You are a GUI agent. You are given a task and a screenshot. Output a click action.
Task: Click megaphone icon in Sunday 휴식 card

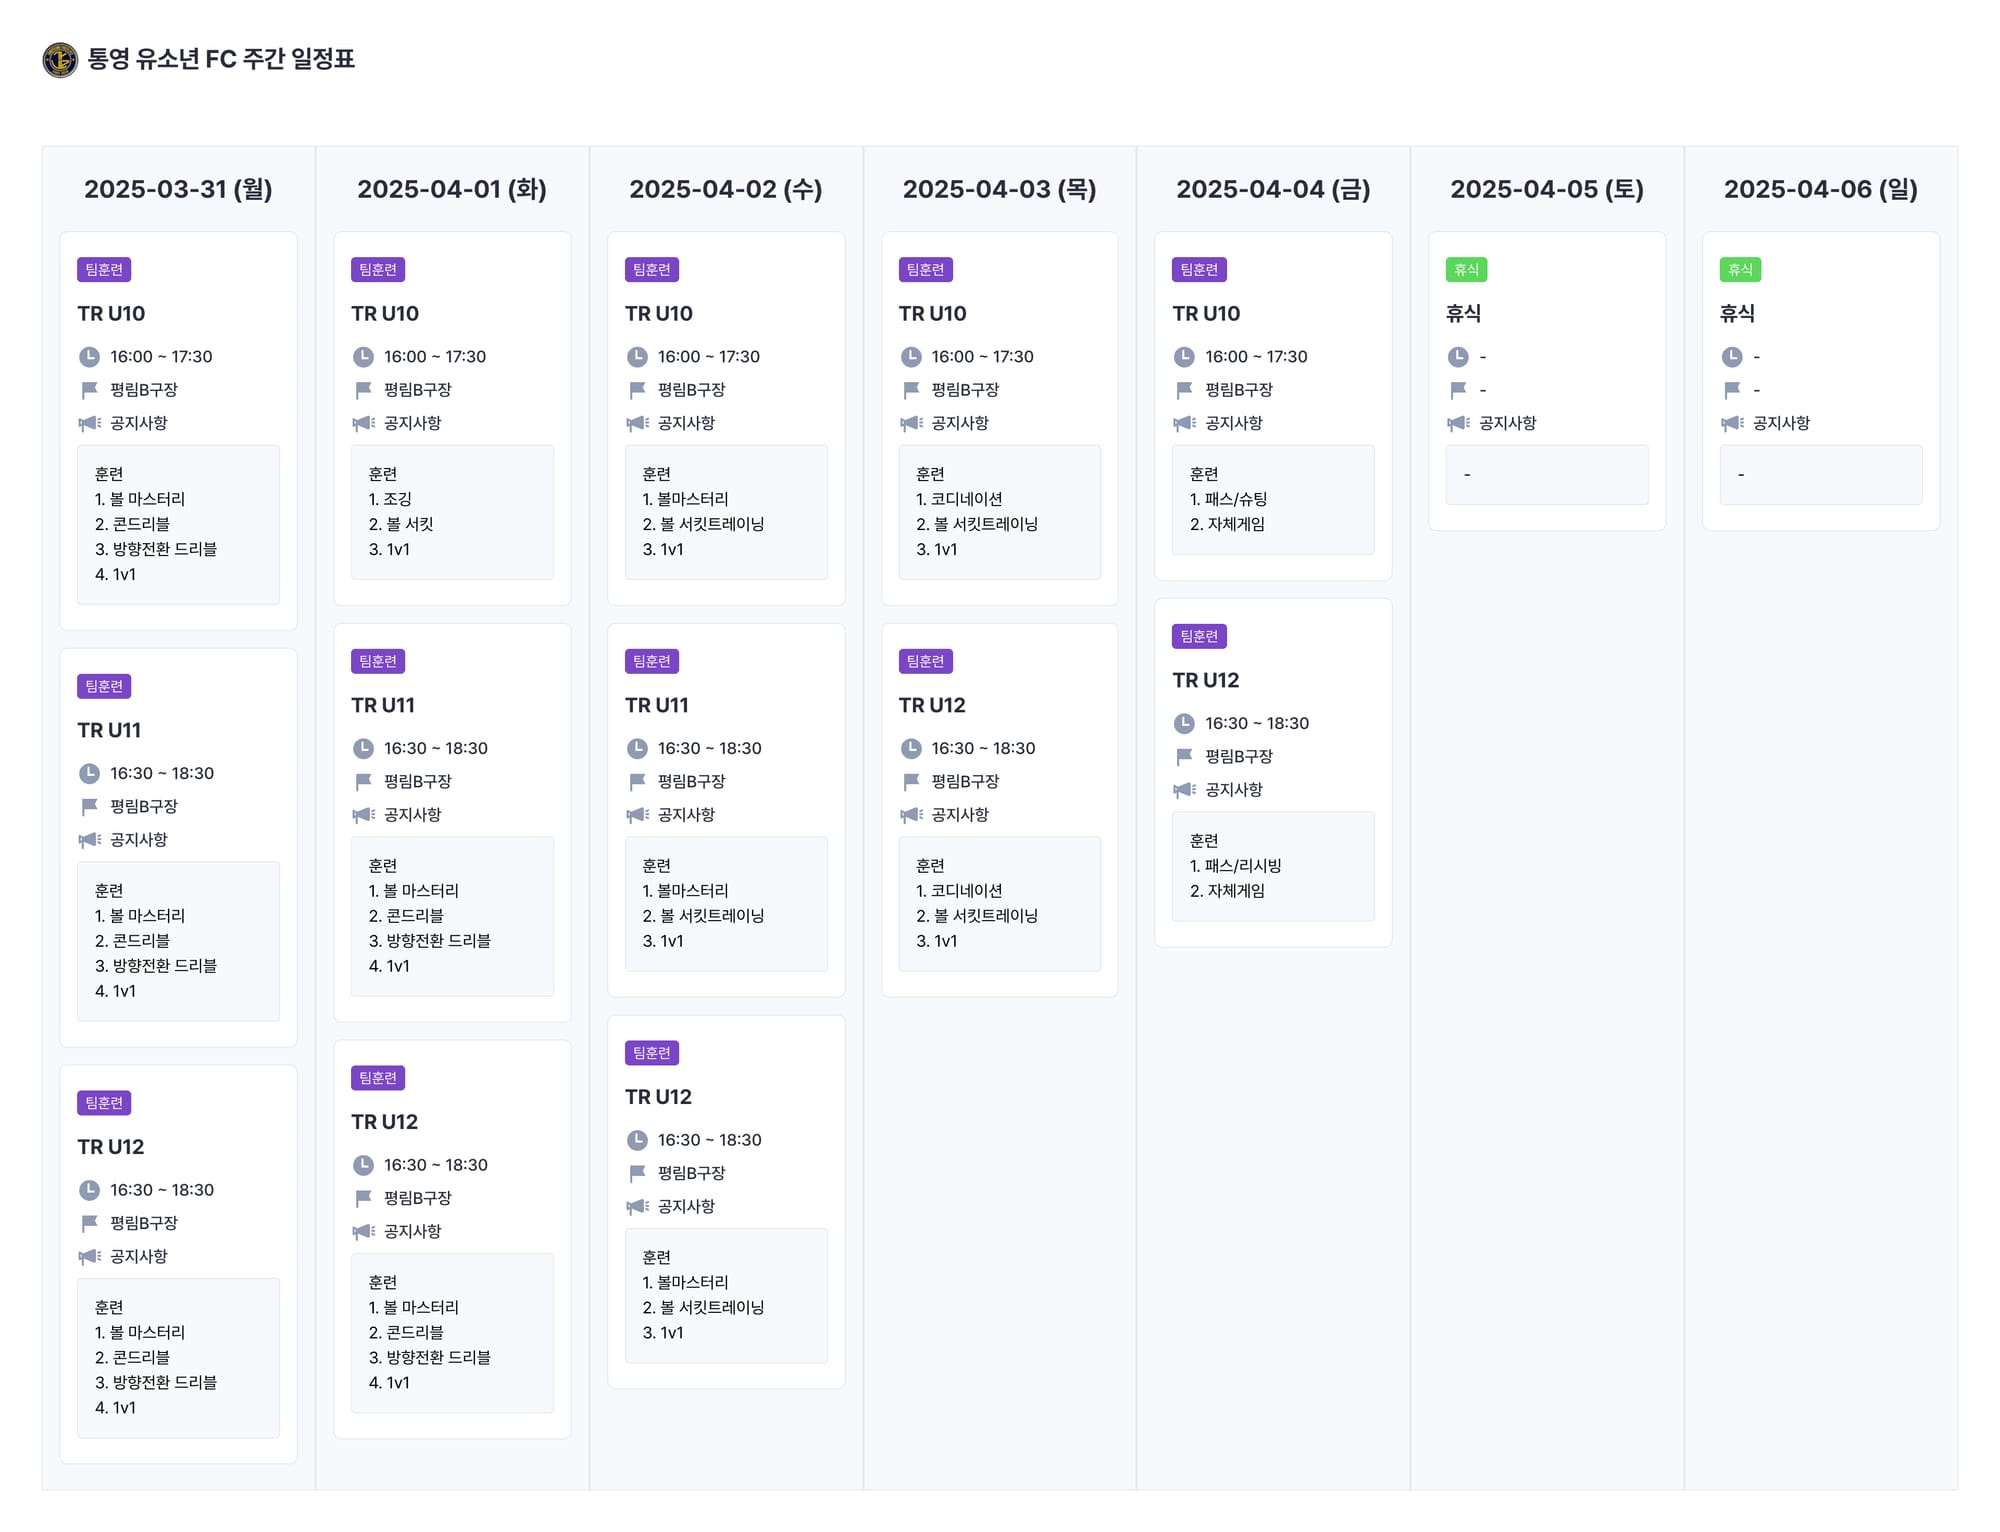(x=1732, y=423)
